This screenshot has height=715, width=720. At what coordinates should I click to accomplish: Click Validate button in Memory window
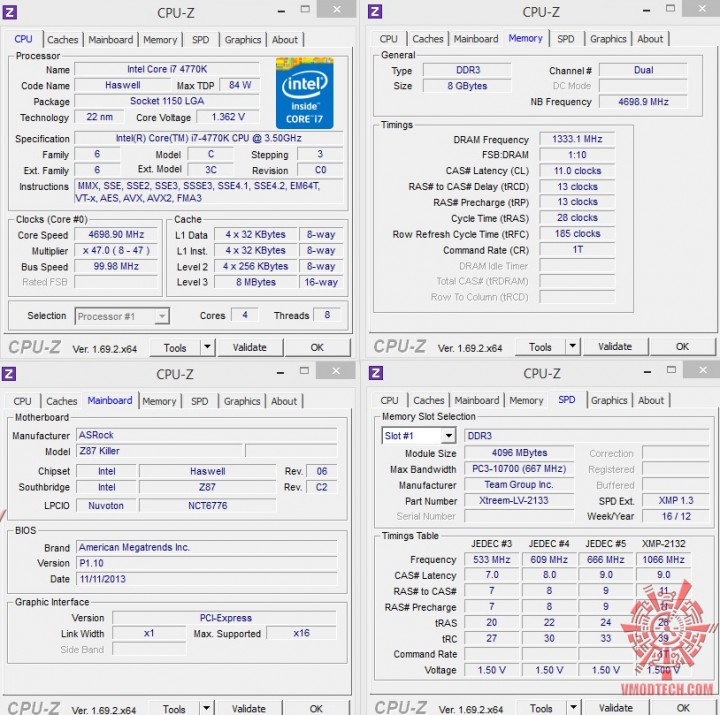615,346
